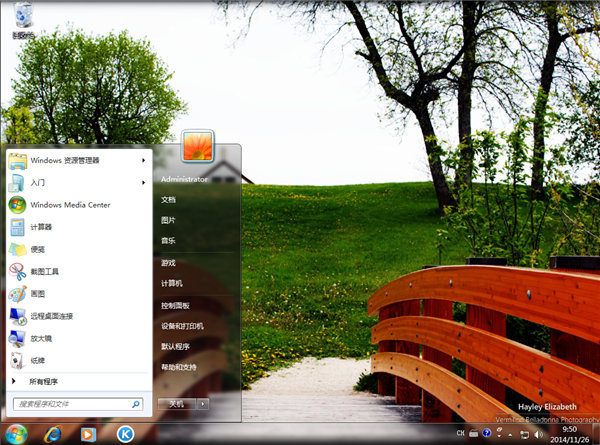Open 设备和打印机 devices and printers
This screenshot has height=445, width=600.
point(182,326)
